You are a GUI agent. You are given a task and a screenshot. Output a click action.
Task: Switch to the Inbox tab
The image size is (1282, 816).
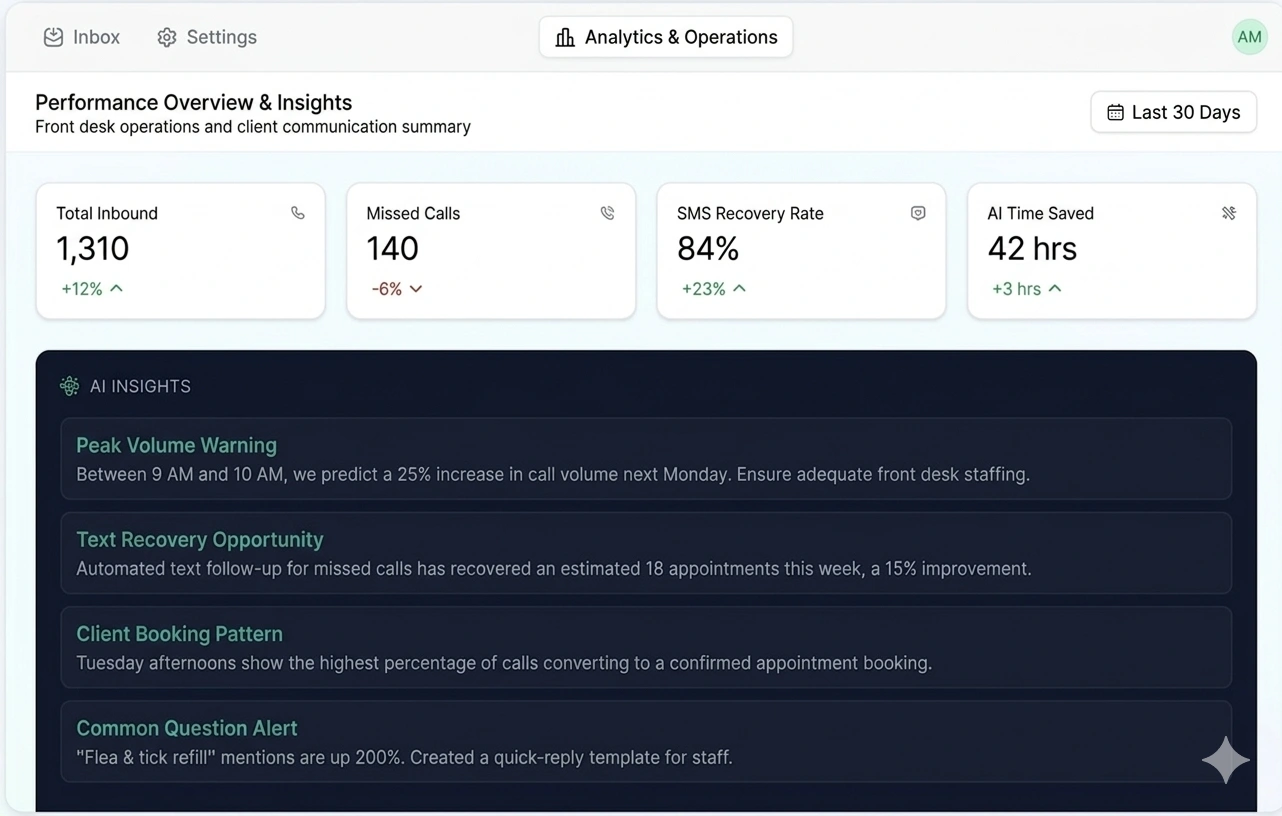coord(82,37)
